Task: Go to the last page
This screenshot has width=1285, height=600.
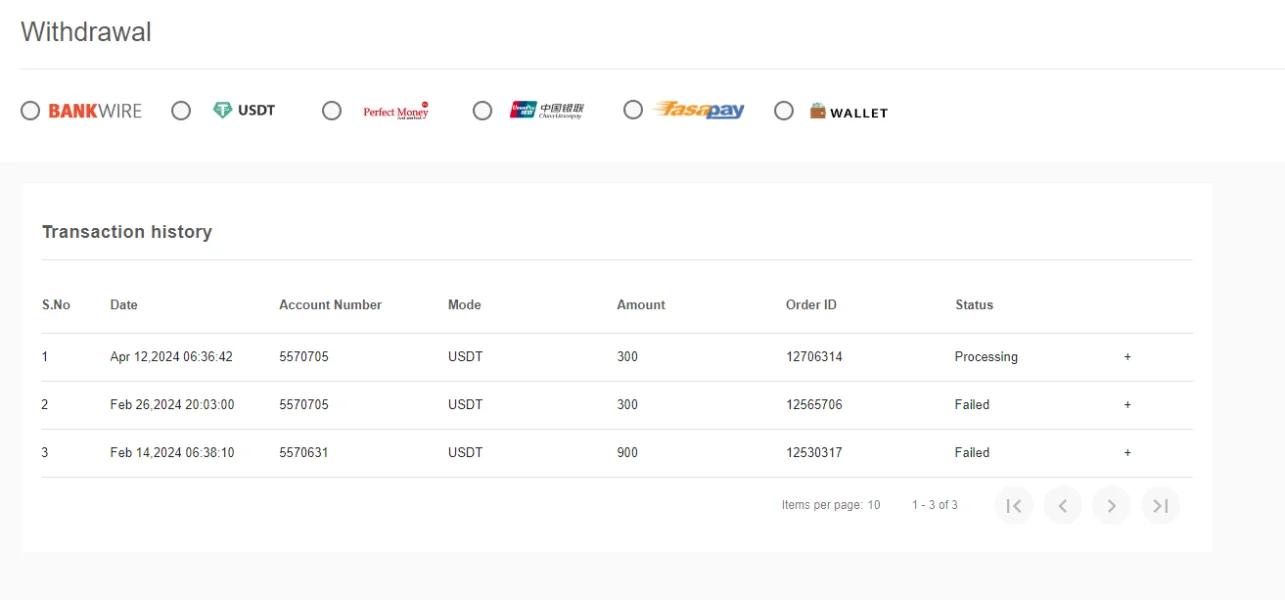Action: click(1160, 506)
